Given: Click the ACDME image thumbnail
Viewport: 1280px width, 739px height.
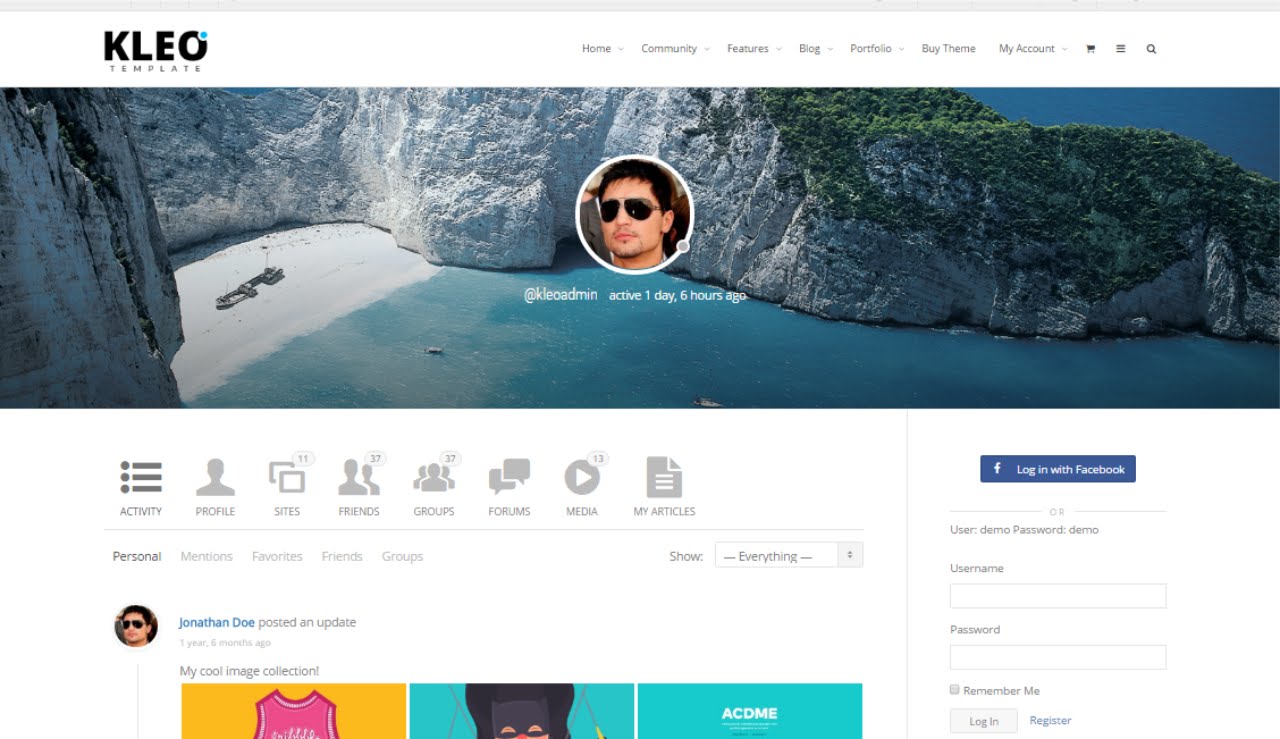Looking at the screenshot, I should click(x=748, y=711).
